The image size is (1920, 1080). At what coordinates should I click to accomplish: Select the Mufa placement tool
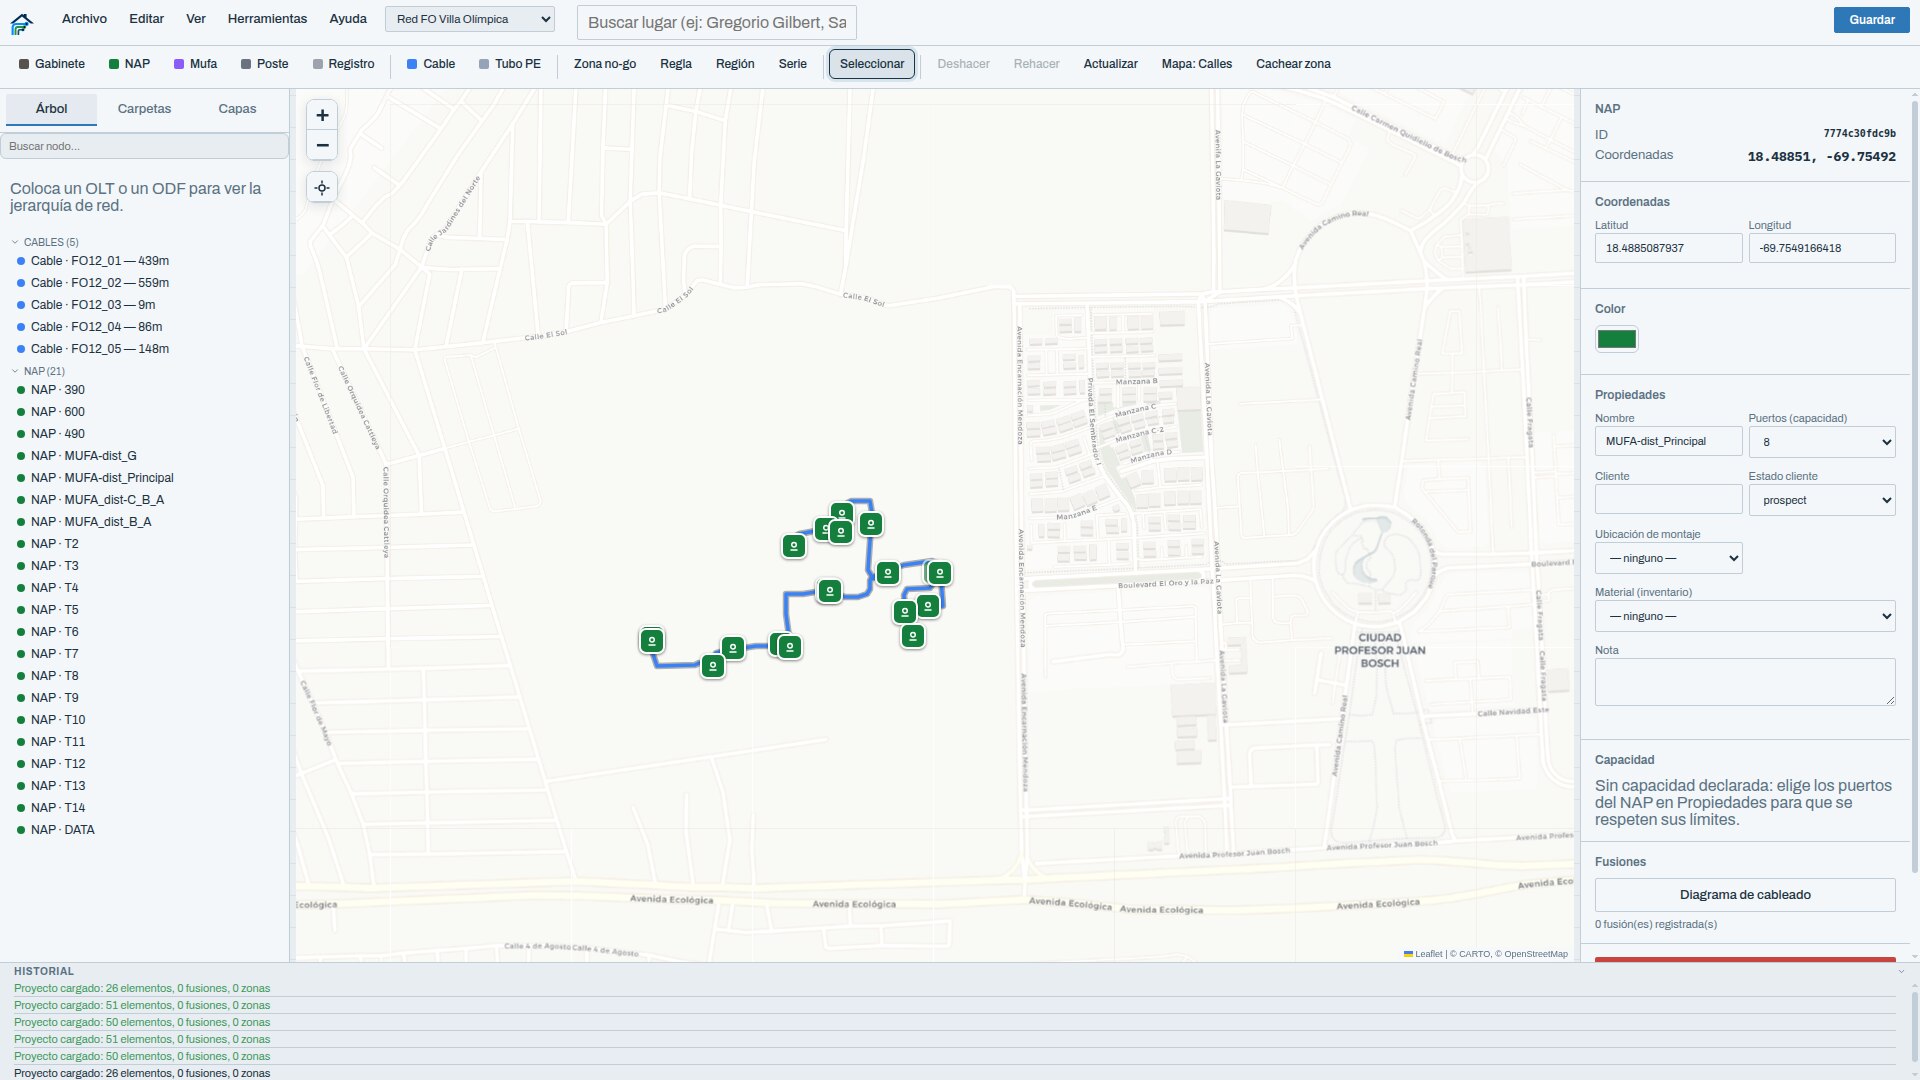pyautogui.click(x=195, y=64)
